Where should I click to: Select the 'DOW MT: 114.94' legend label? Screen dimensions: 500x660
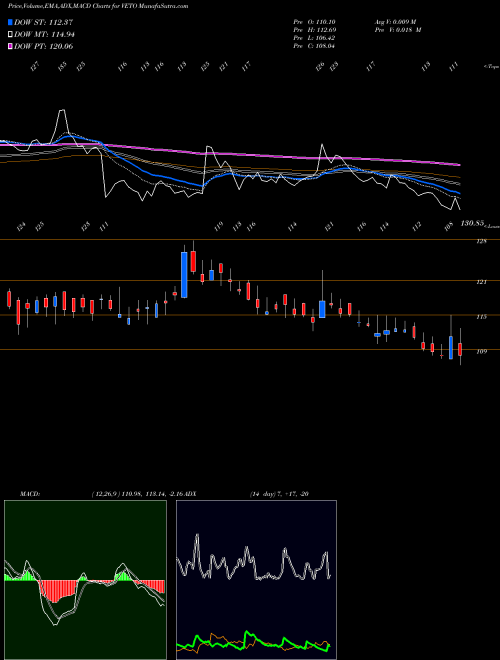click(x=44, y=35)
